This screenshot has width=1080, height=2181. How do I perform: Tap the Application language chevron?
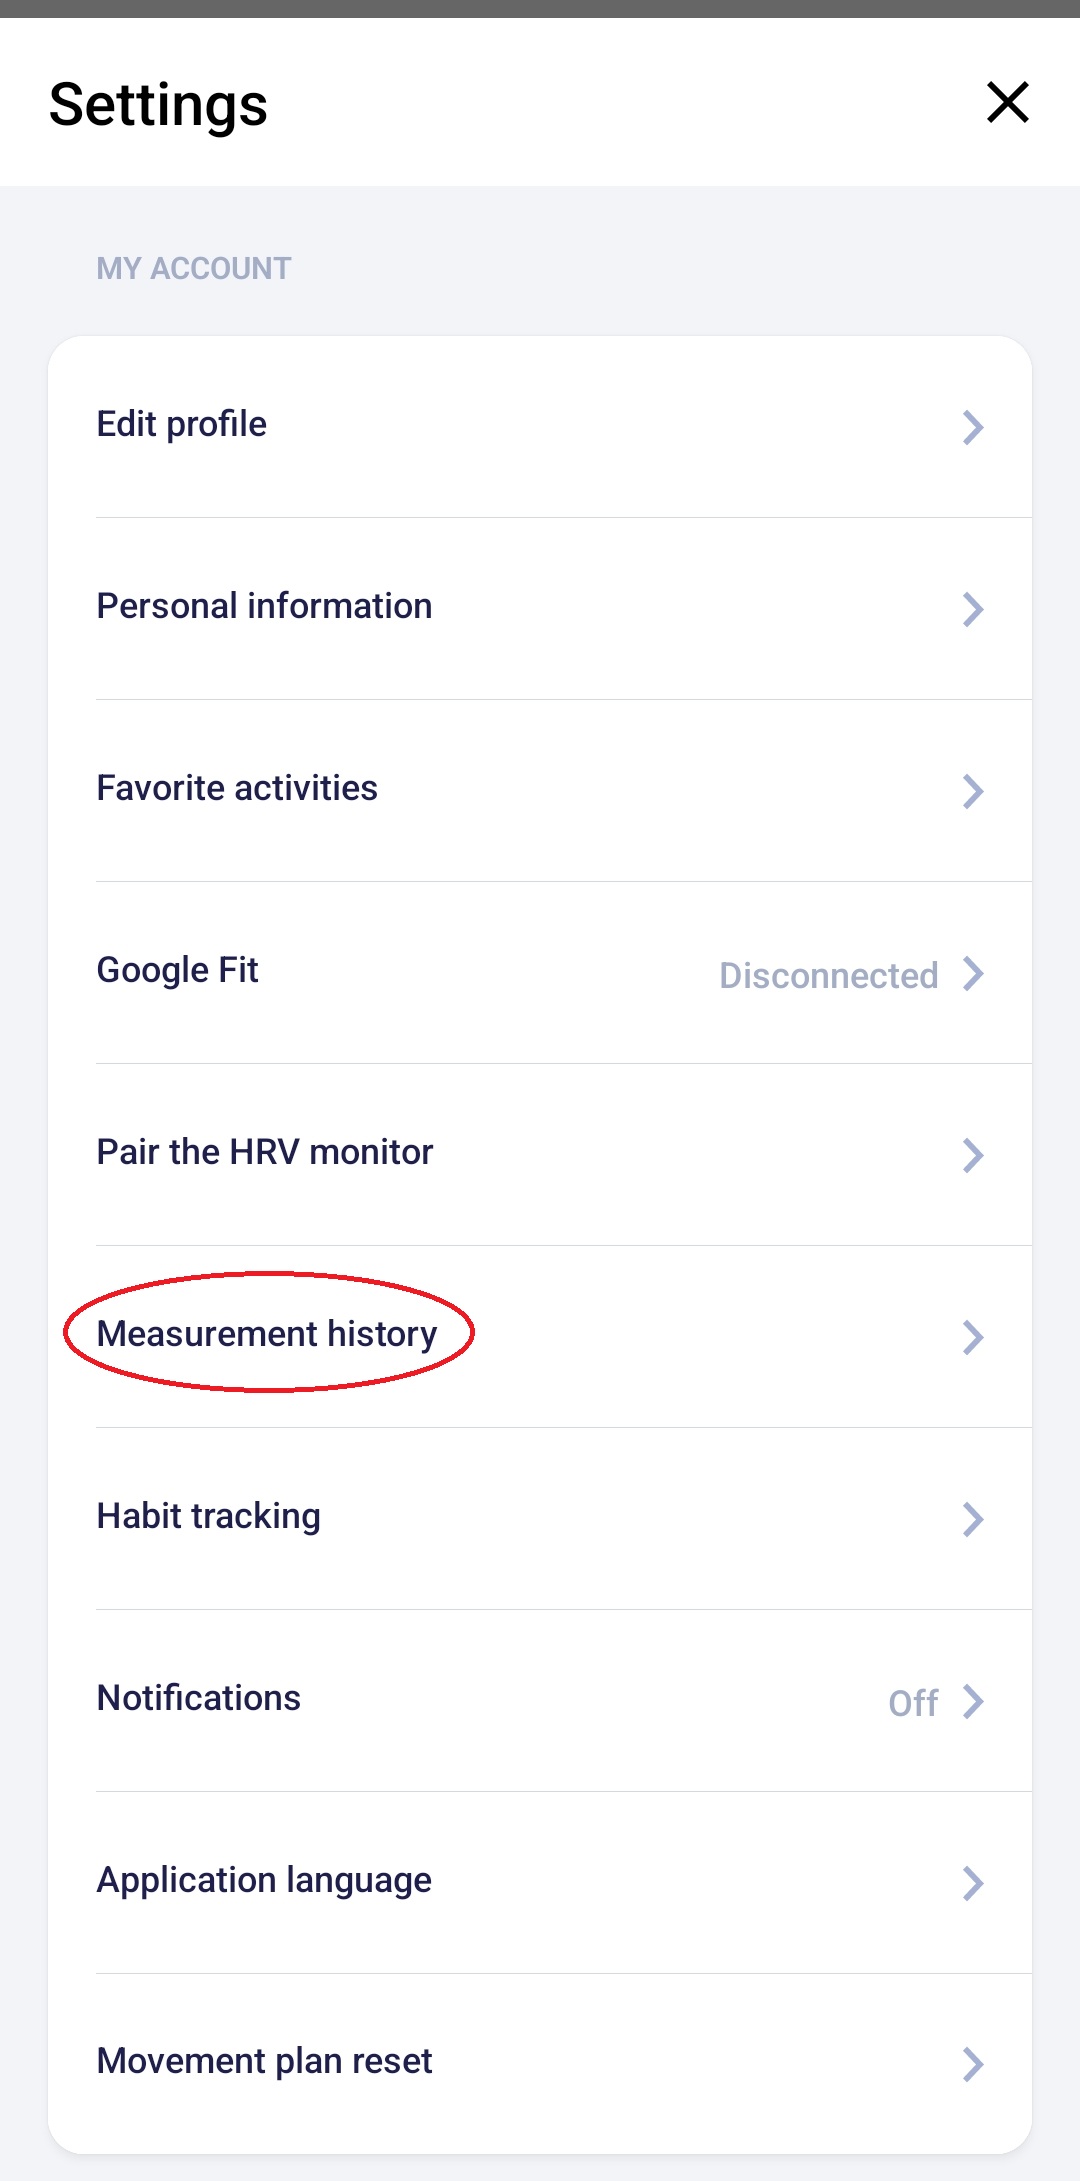tap(972, 1884)
